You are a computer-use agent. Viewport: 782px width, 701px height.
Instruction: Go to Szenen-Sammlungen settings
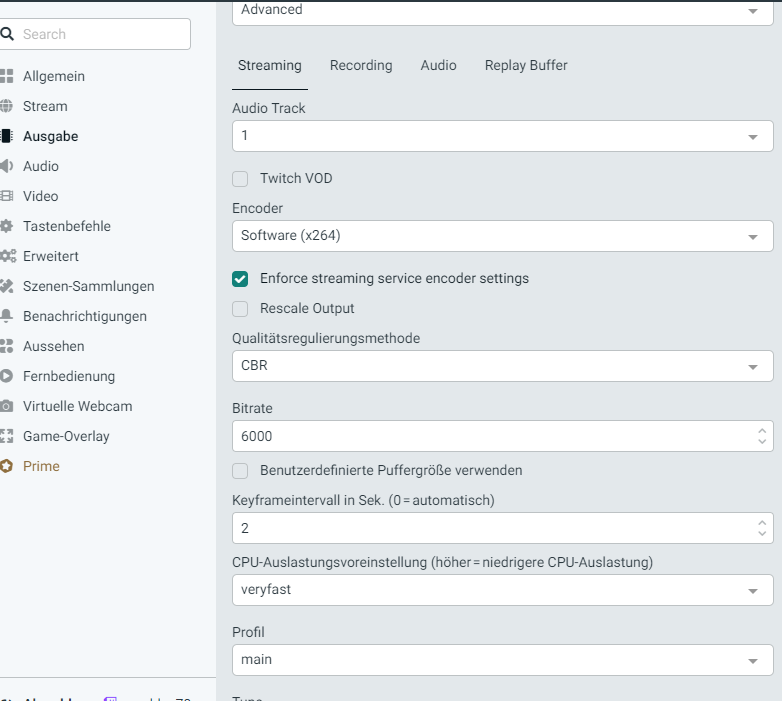[x=88, y=286]
